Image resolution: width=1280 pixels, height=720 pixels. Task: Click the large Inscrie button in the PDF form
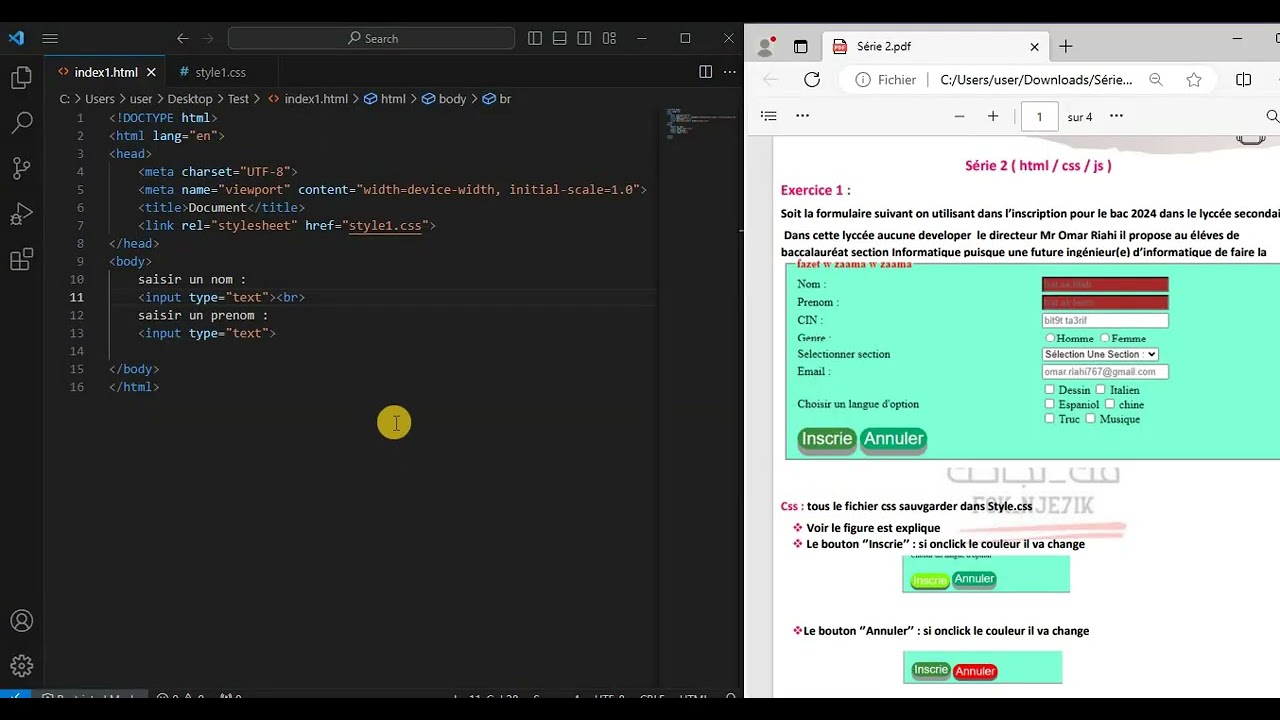tap(827, 440)
